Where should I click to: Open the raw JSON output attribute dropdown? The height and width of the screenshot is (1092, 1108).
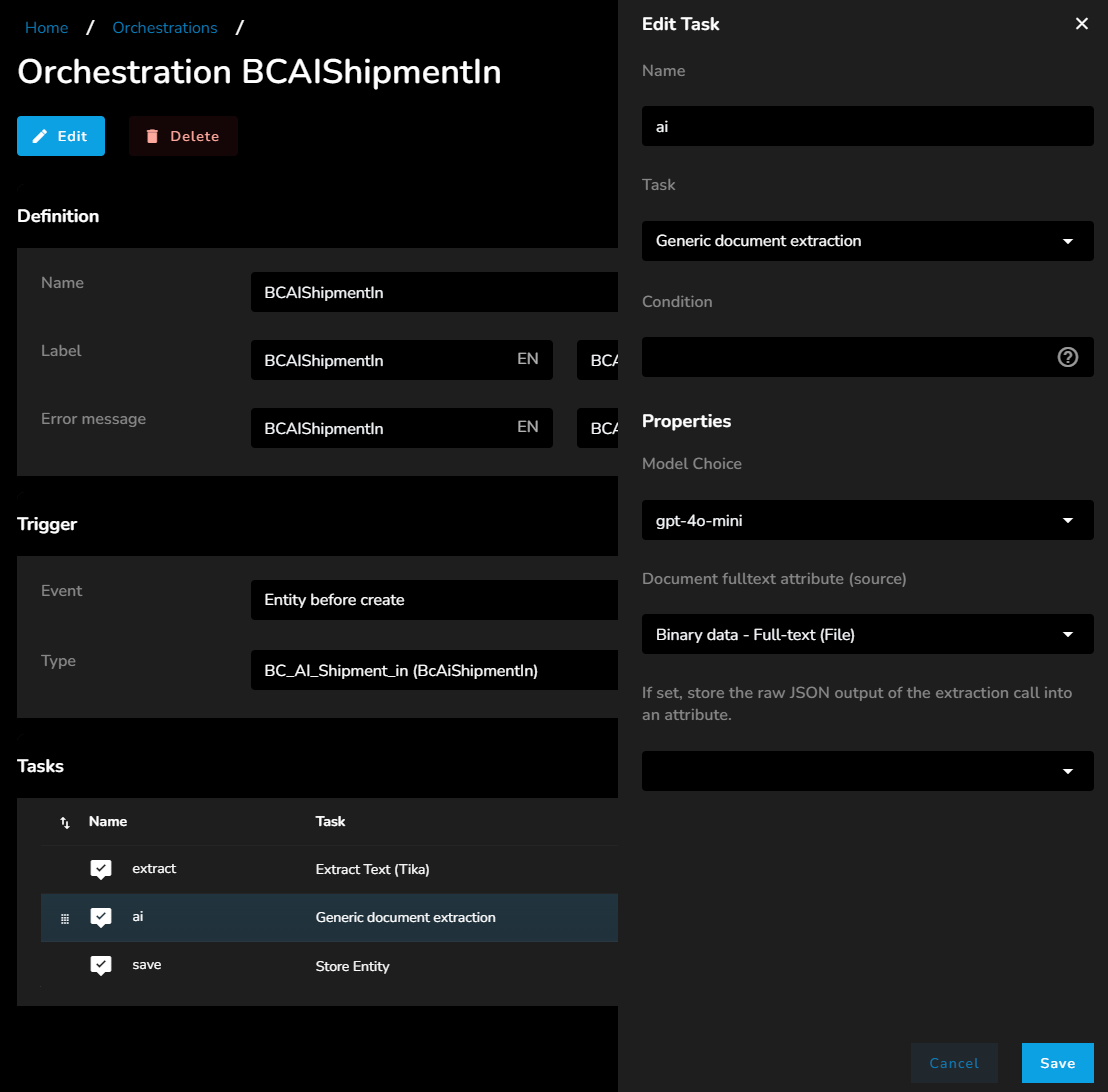tap(866, 771)
